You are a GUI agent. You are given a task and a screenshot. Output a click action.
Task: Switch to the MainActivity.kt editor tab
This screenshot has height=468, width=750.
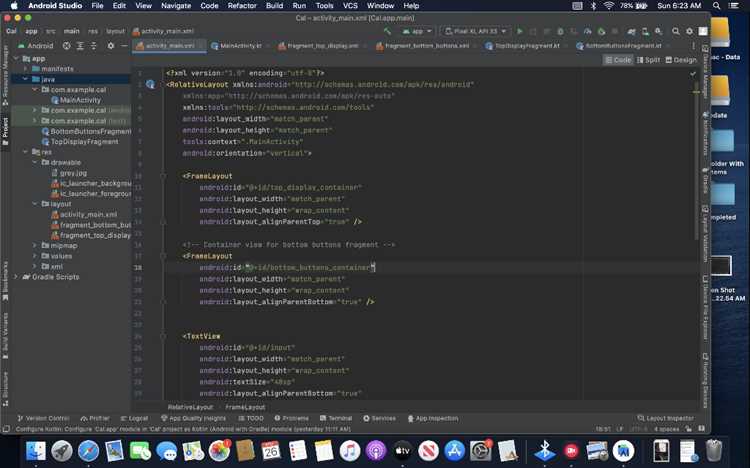click(x=237, y=46)
